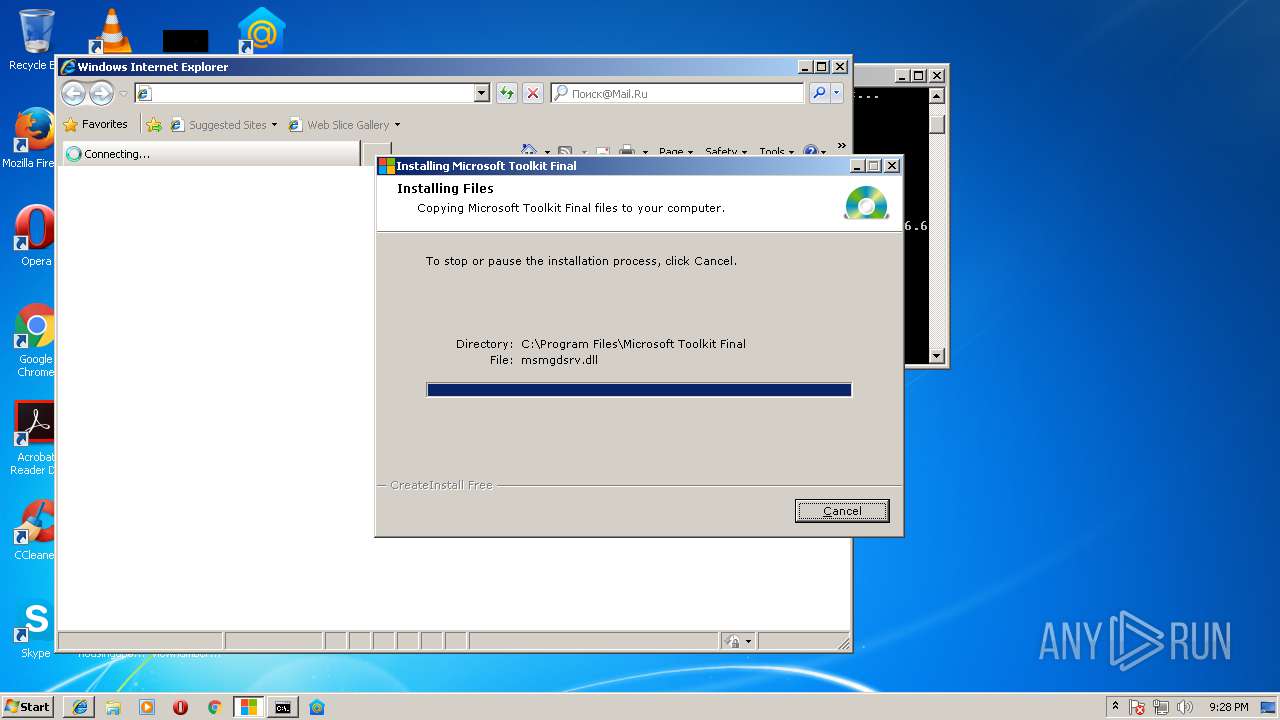Click the Microsoft Toolkit installer taskbar button
The height and width of the screenshot is (720, 1280).
click(x=248, y=707)
